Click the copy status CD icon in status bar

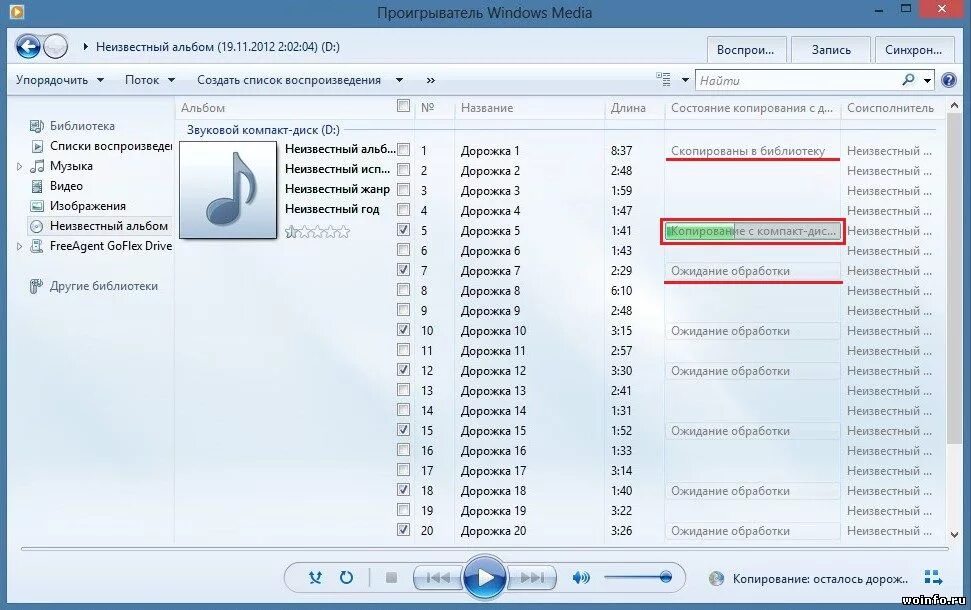click(x=716, y=578)
